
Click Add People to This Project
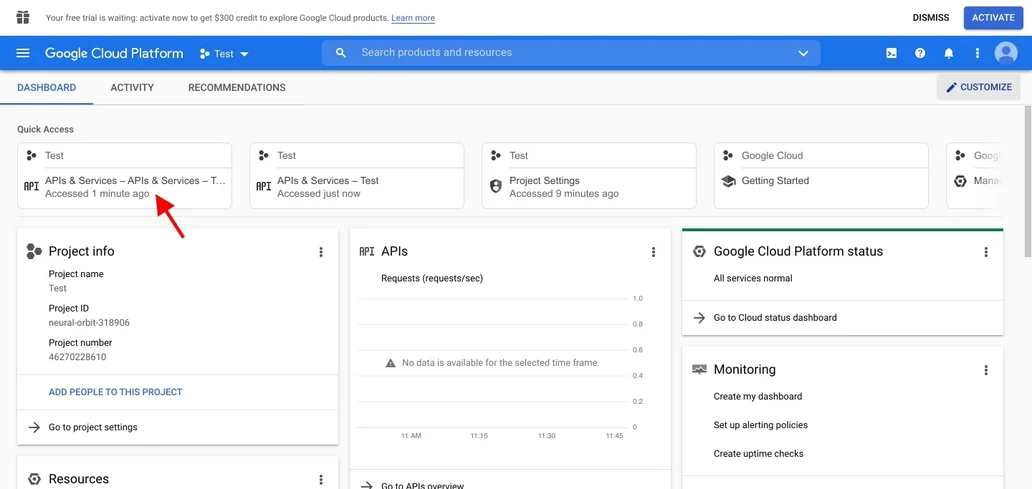coord(115,392)
